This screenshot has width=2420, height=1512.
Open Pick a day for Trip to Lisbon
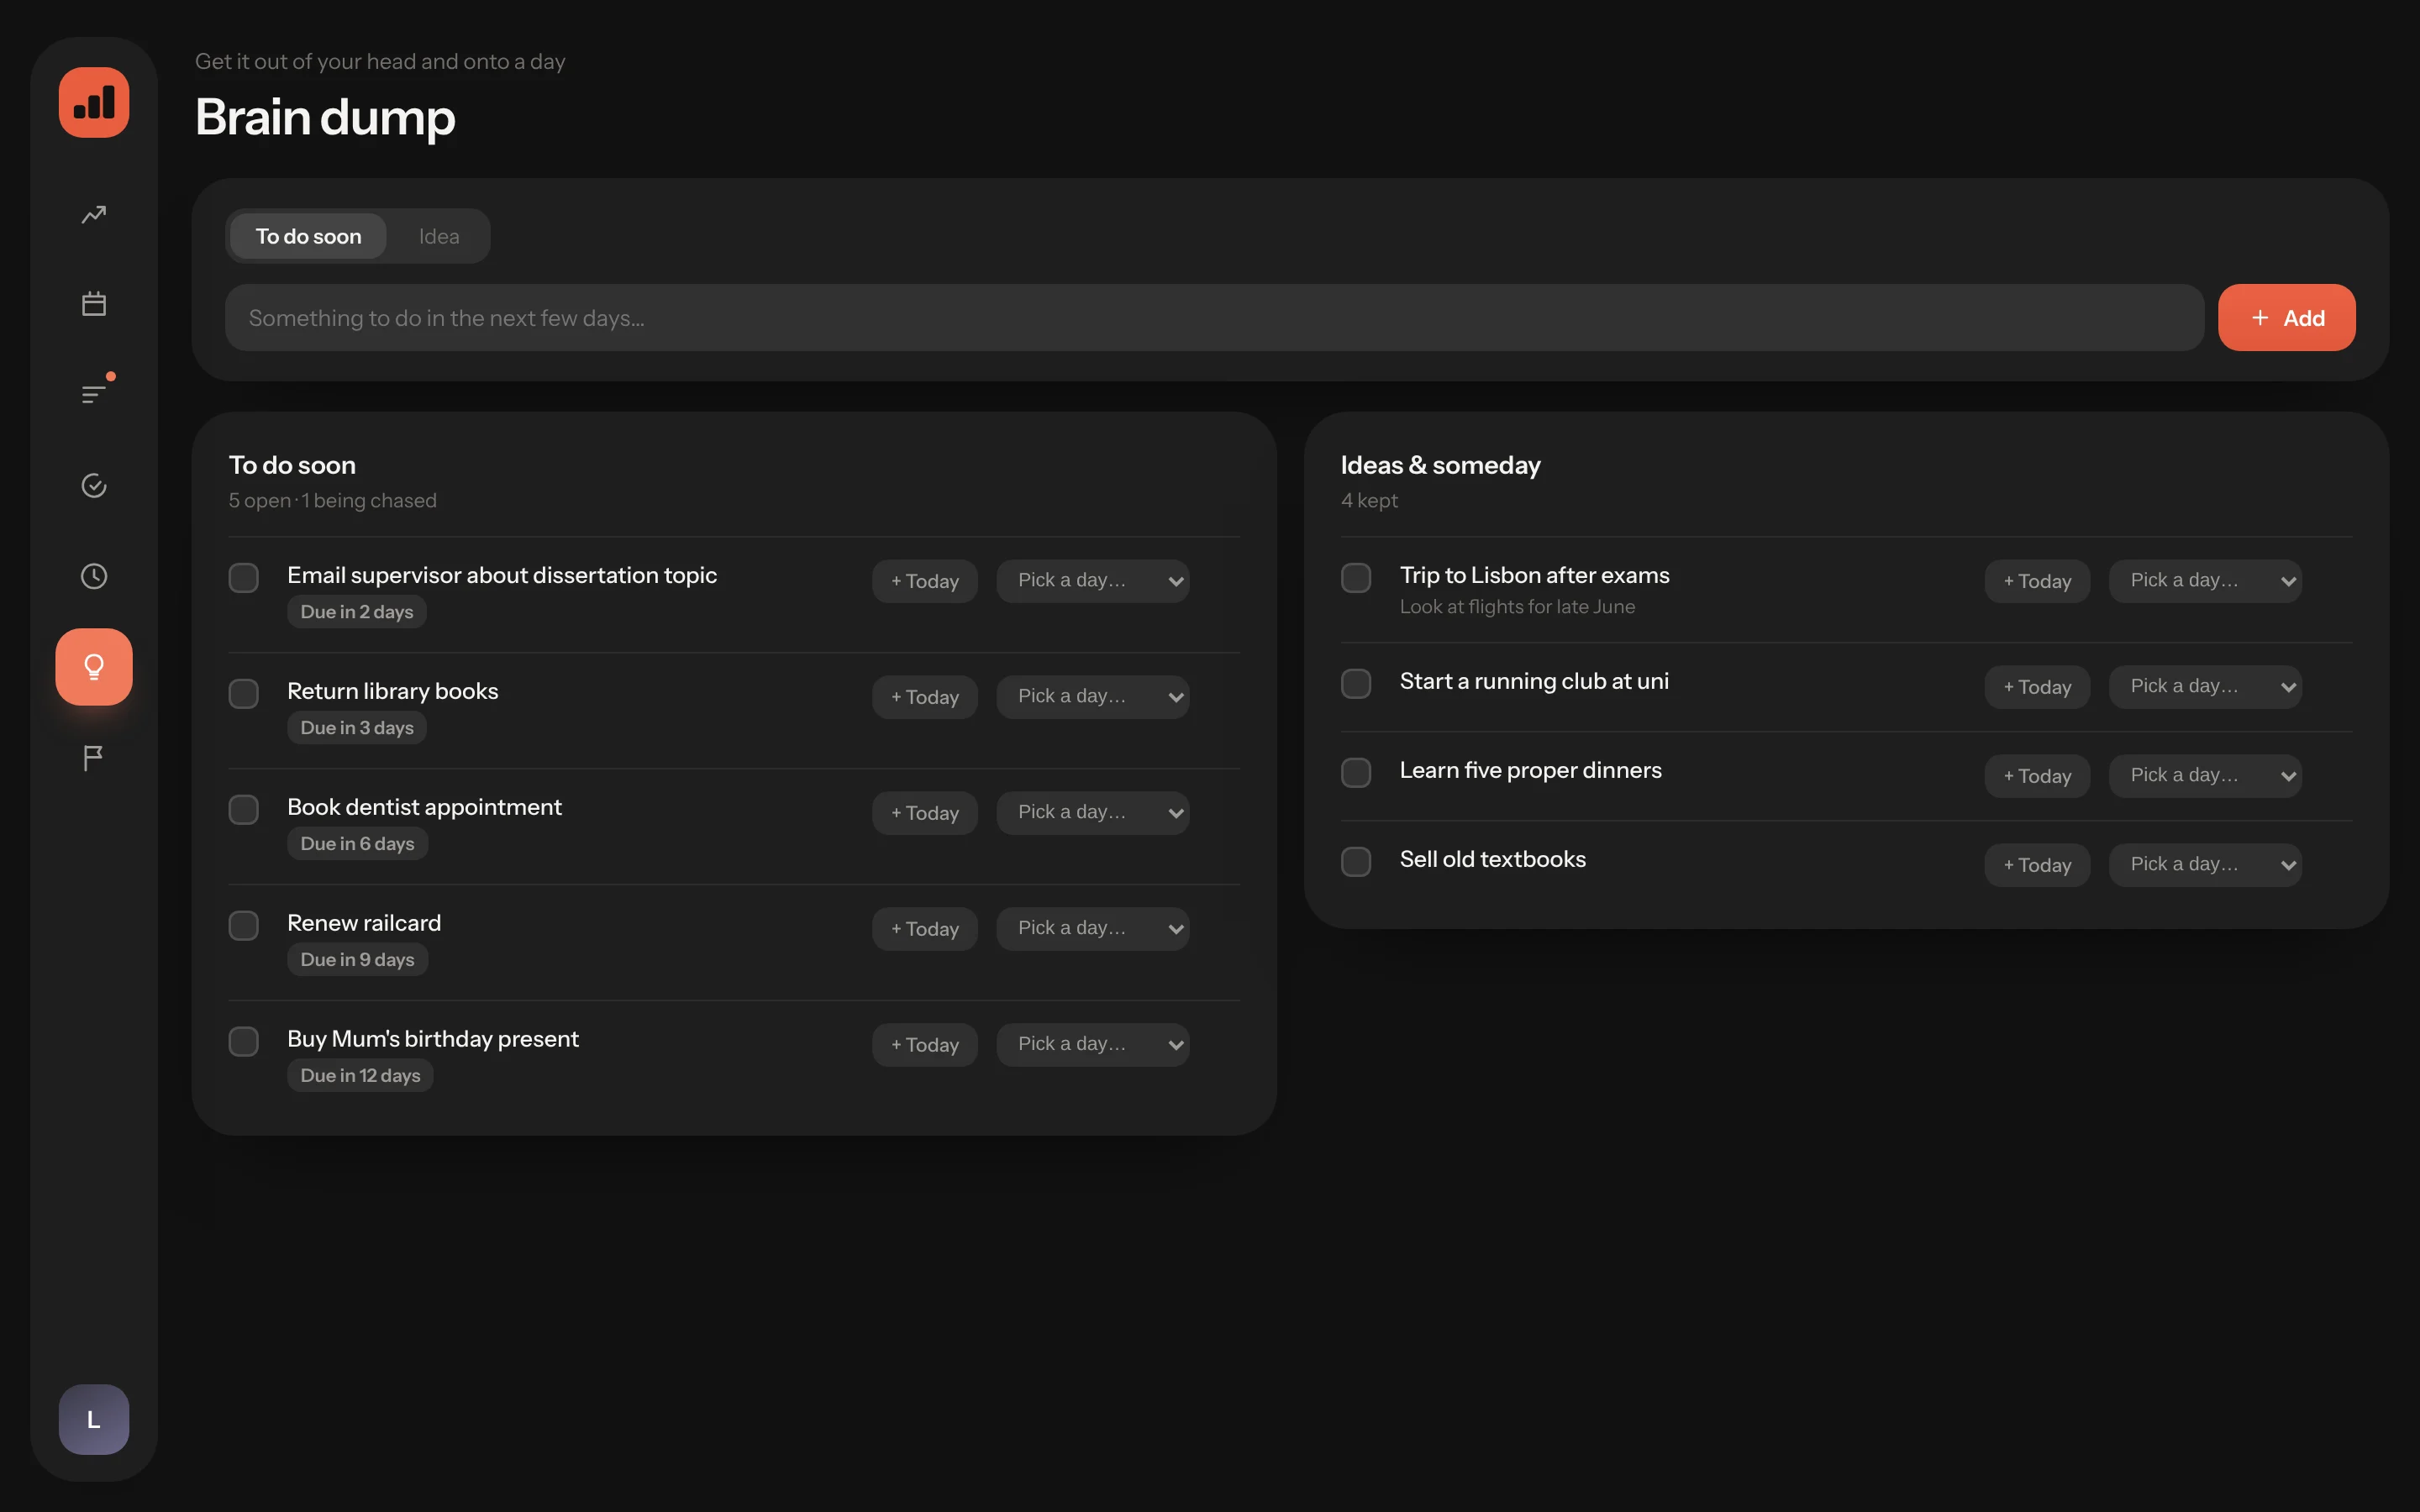tap(2205, 581)
